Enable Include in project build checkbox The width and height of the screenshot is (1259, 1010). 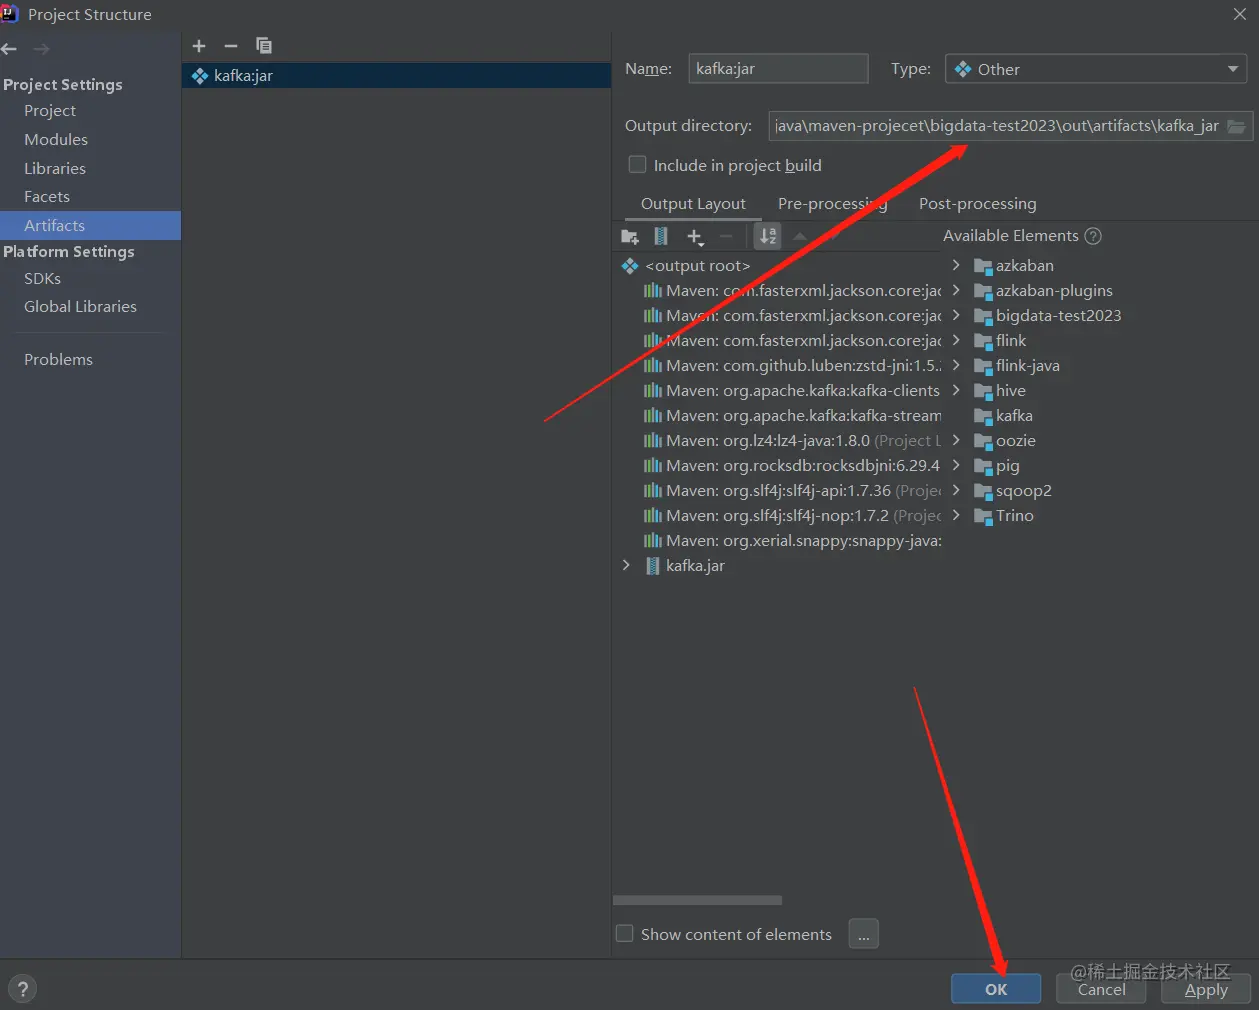click(x=637, y=165)
